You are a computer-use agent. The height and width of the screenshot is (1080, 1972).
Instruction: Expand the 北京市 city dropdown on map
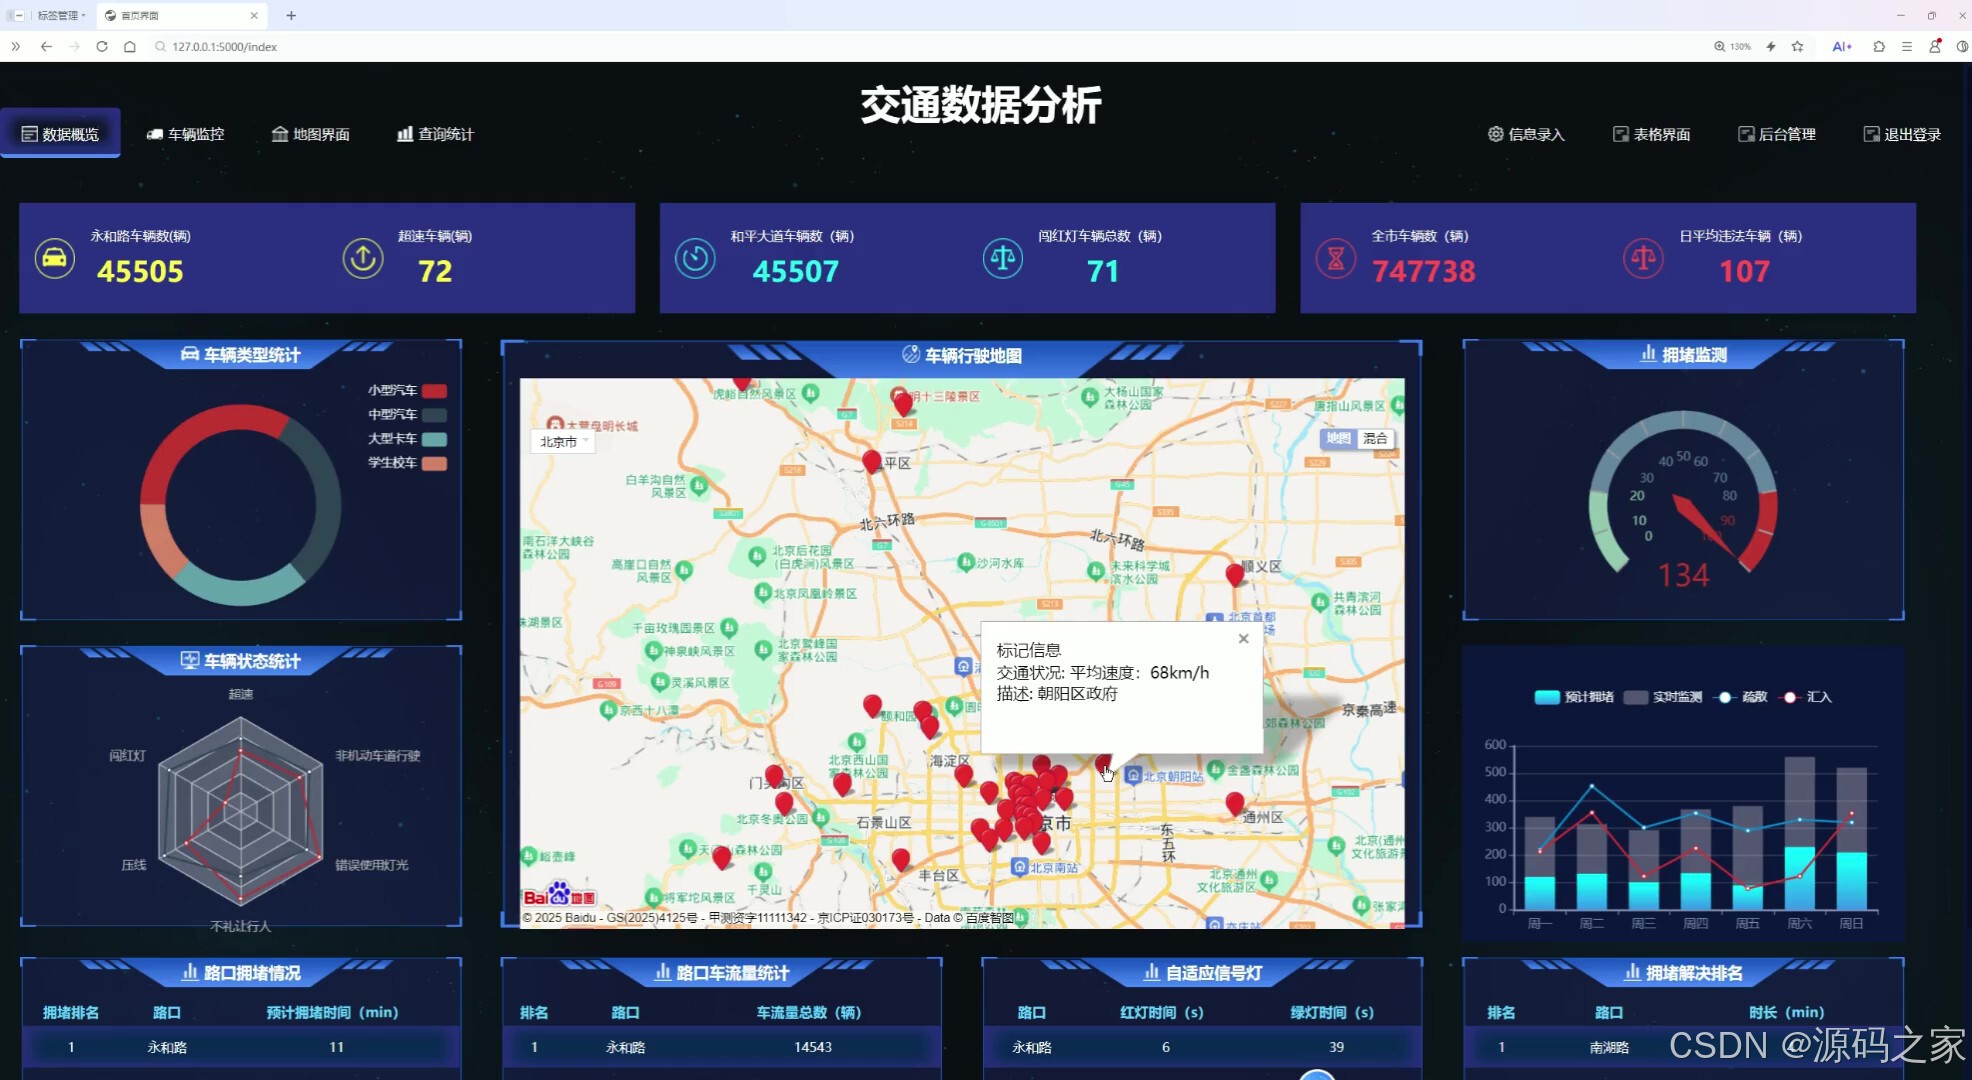click(562, 441)
